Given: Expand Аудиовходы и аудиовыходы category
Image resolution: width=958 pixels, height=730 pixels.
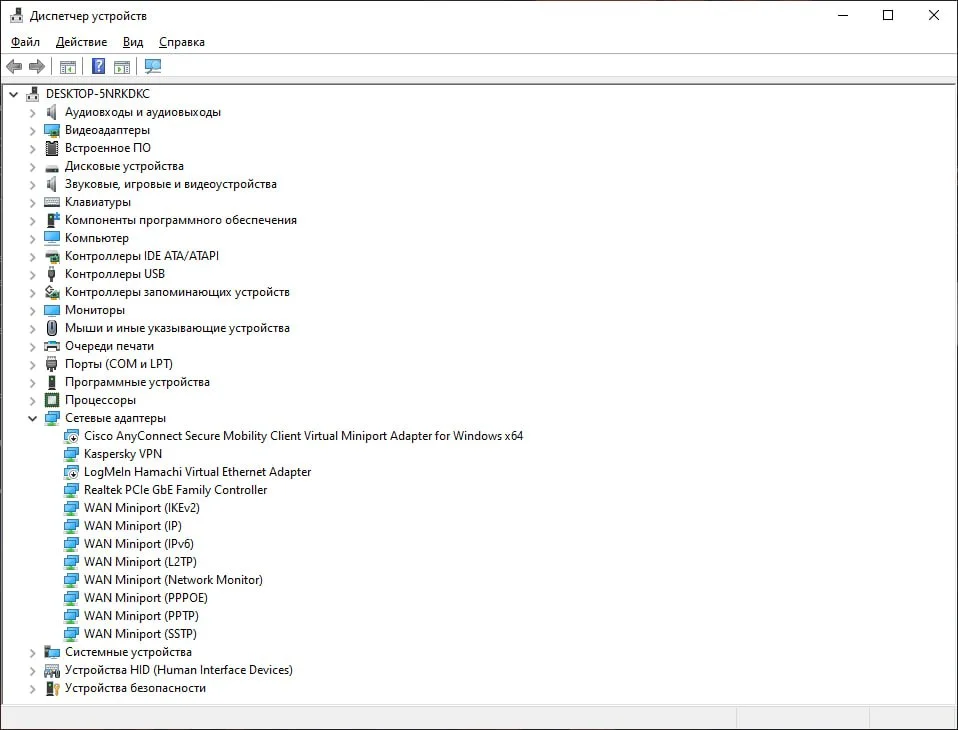Looking at the screenshot, I should (32, 113).
